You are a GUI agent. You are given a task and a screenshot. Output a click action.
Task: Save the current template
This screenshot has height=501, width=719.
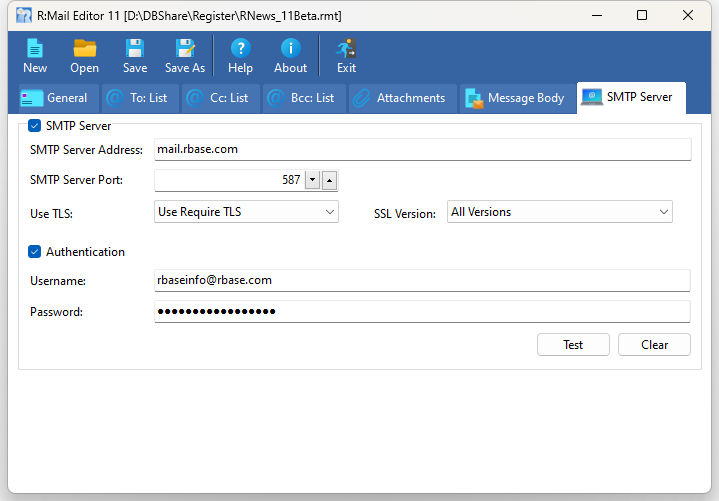point(135,56)
